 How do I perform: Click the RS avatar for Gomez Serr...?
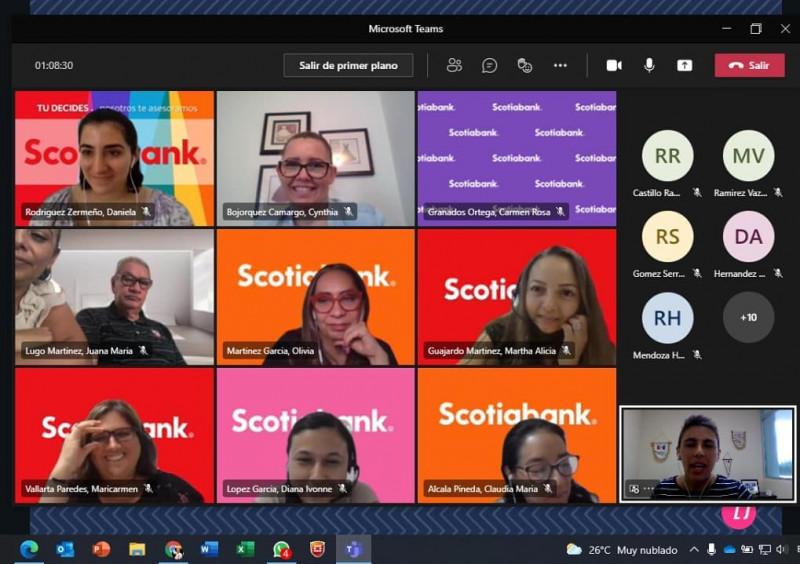(667, 236)
